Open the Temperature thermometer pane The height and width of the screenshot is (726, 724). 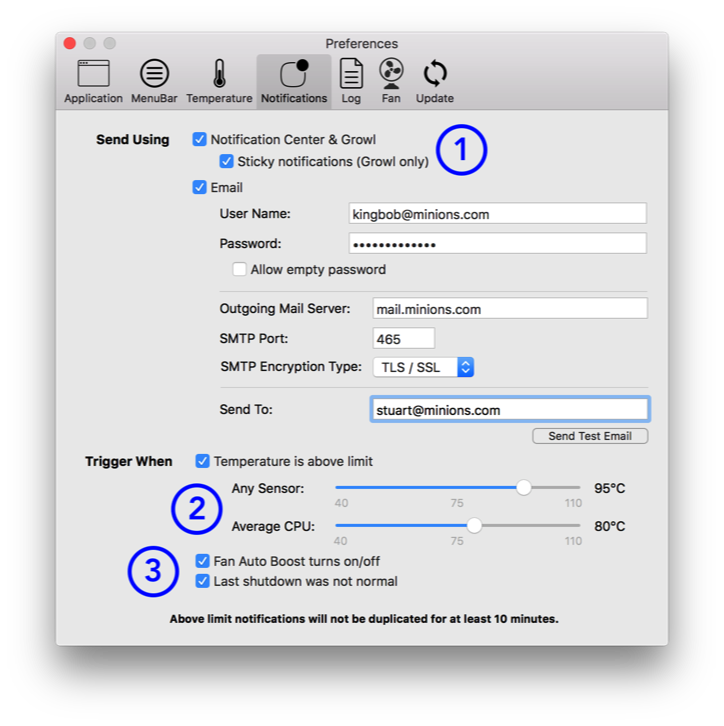pyautogui.click(x=219, y=81)
